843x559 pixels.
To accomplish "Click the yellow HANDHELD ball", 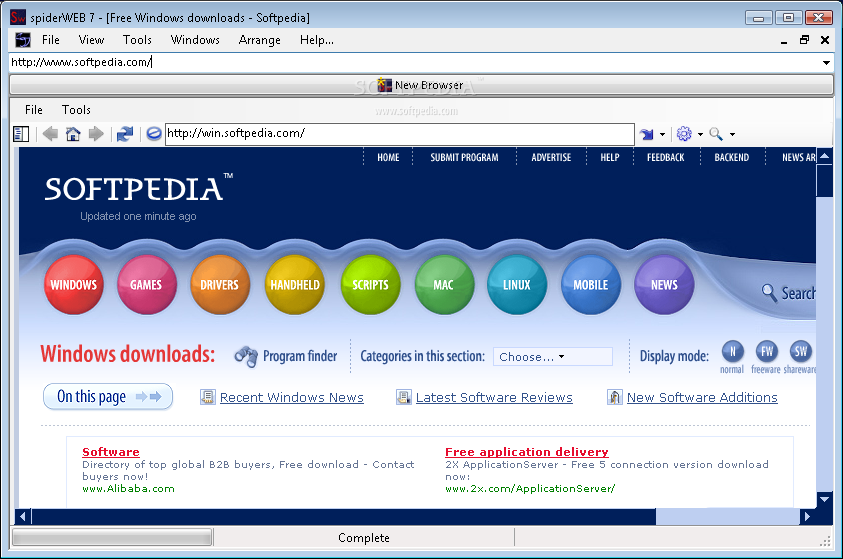I will [x=295, y=285].
